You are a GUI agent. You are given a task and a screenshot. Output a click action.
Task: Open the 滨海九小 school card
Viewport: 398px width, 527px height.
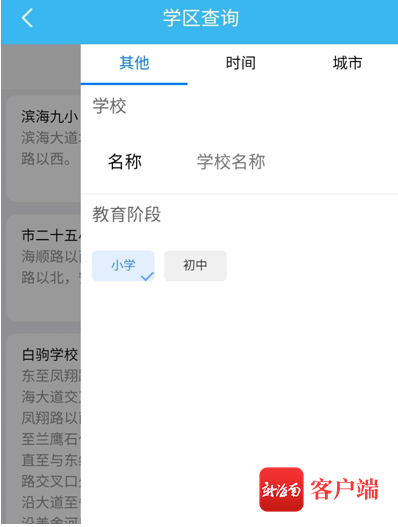point(44,148)
